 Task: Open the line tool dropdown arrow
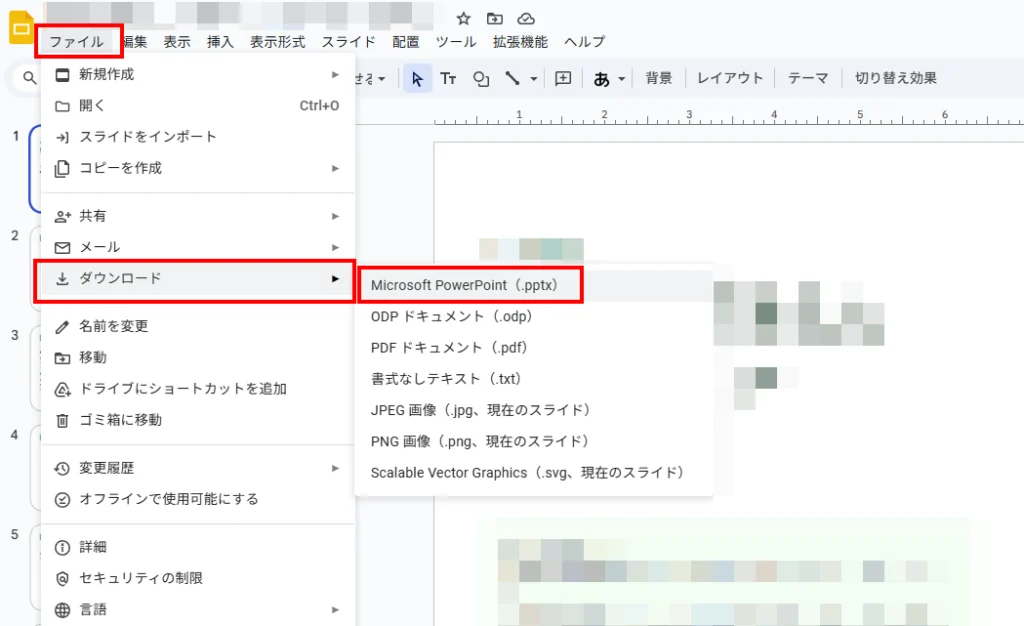(x=534, y=78)
